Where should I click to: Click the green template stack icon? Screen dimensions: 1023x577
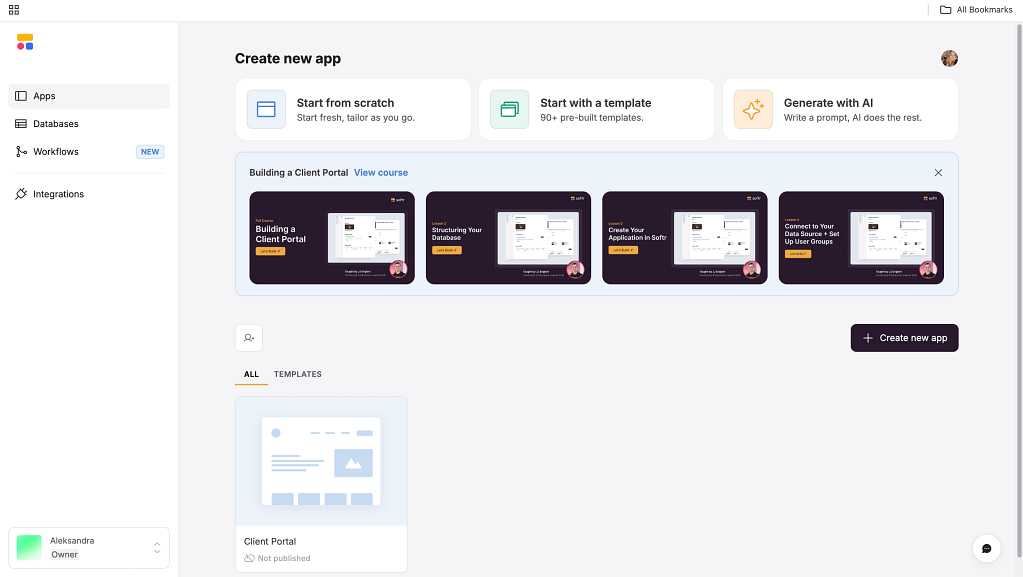coord(510,109)
